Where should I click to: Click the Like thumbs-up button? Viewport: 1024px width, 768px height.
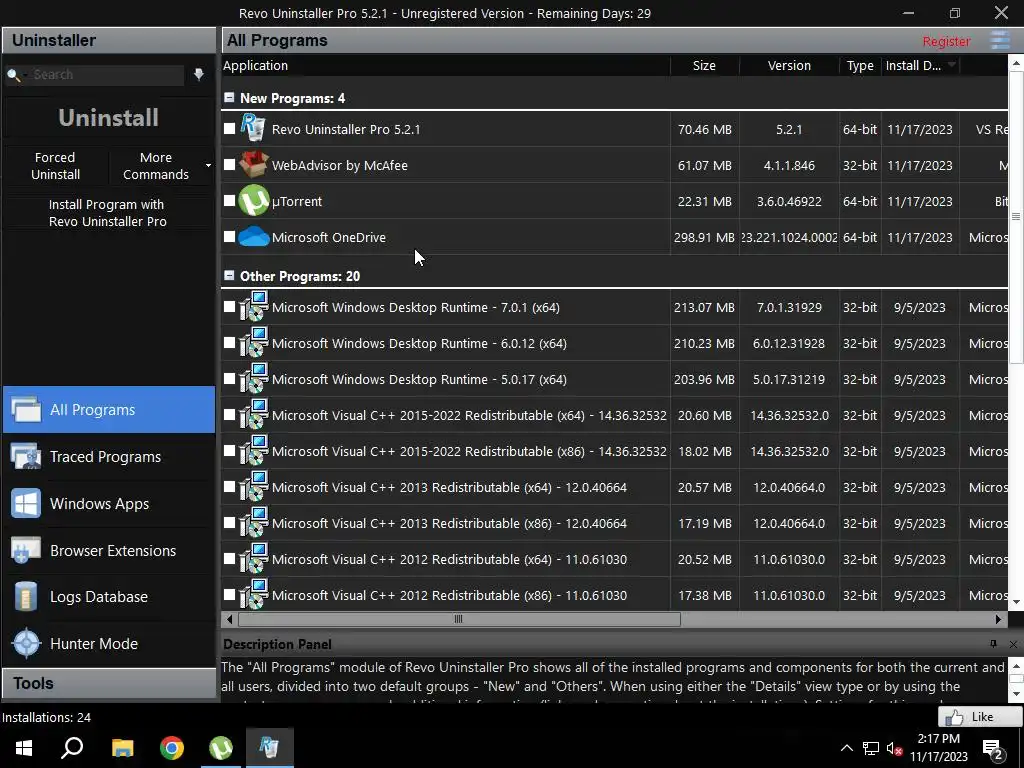(980, 717)
